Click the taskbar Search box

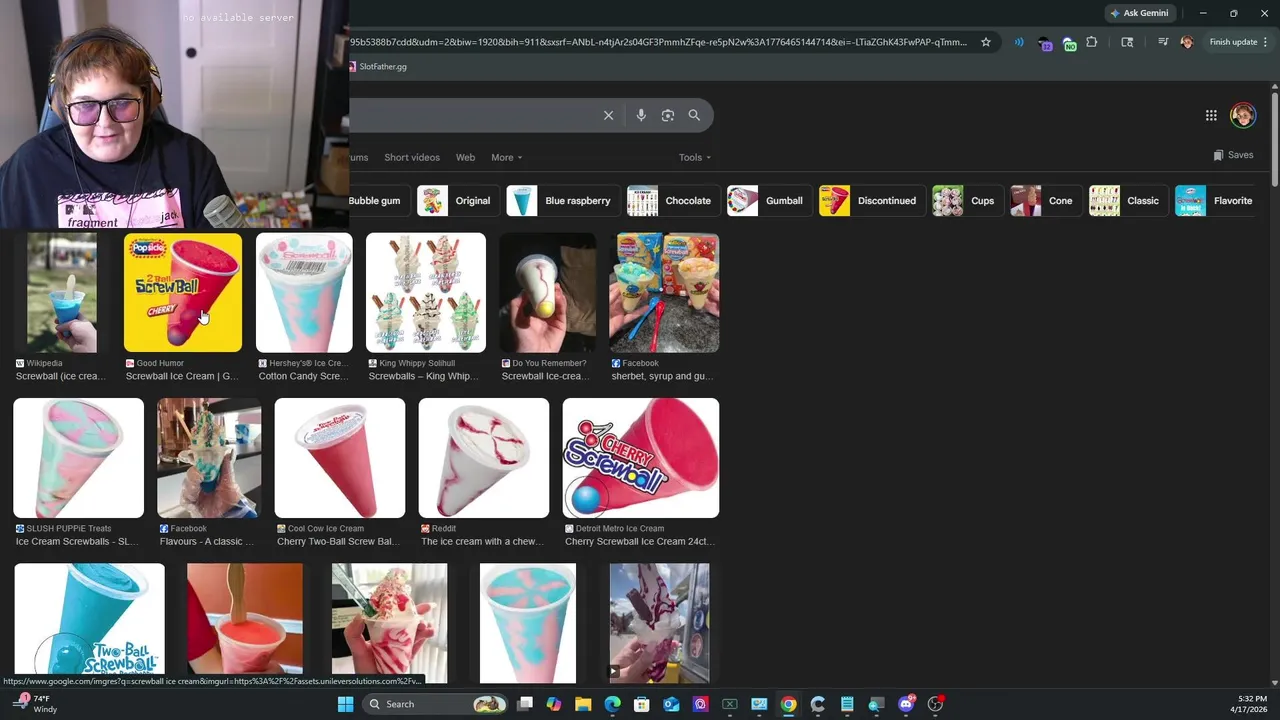(435, 704)
